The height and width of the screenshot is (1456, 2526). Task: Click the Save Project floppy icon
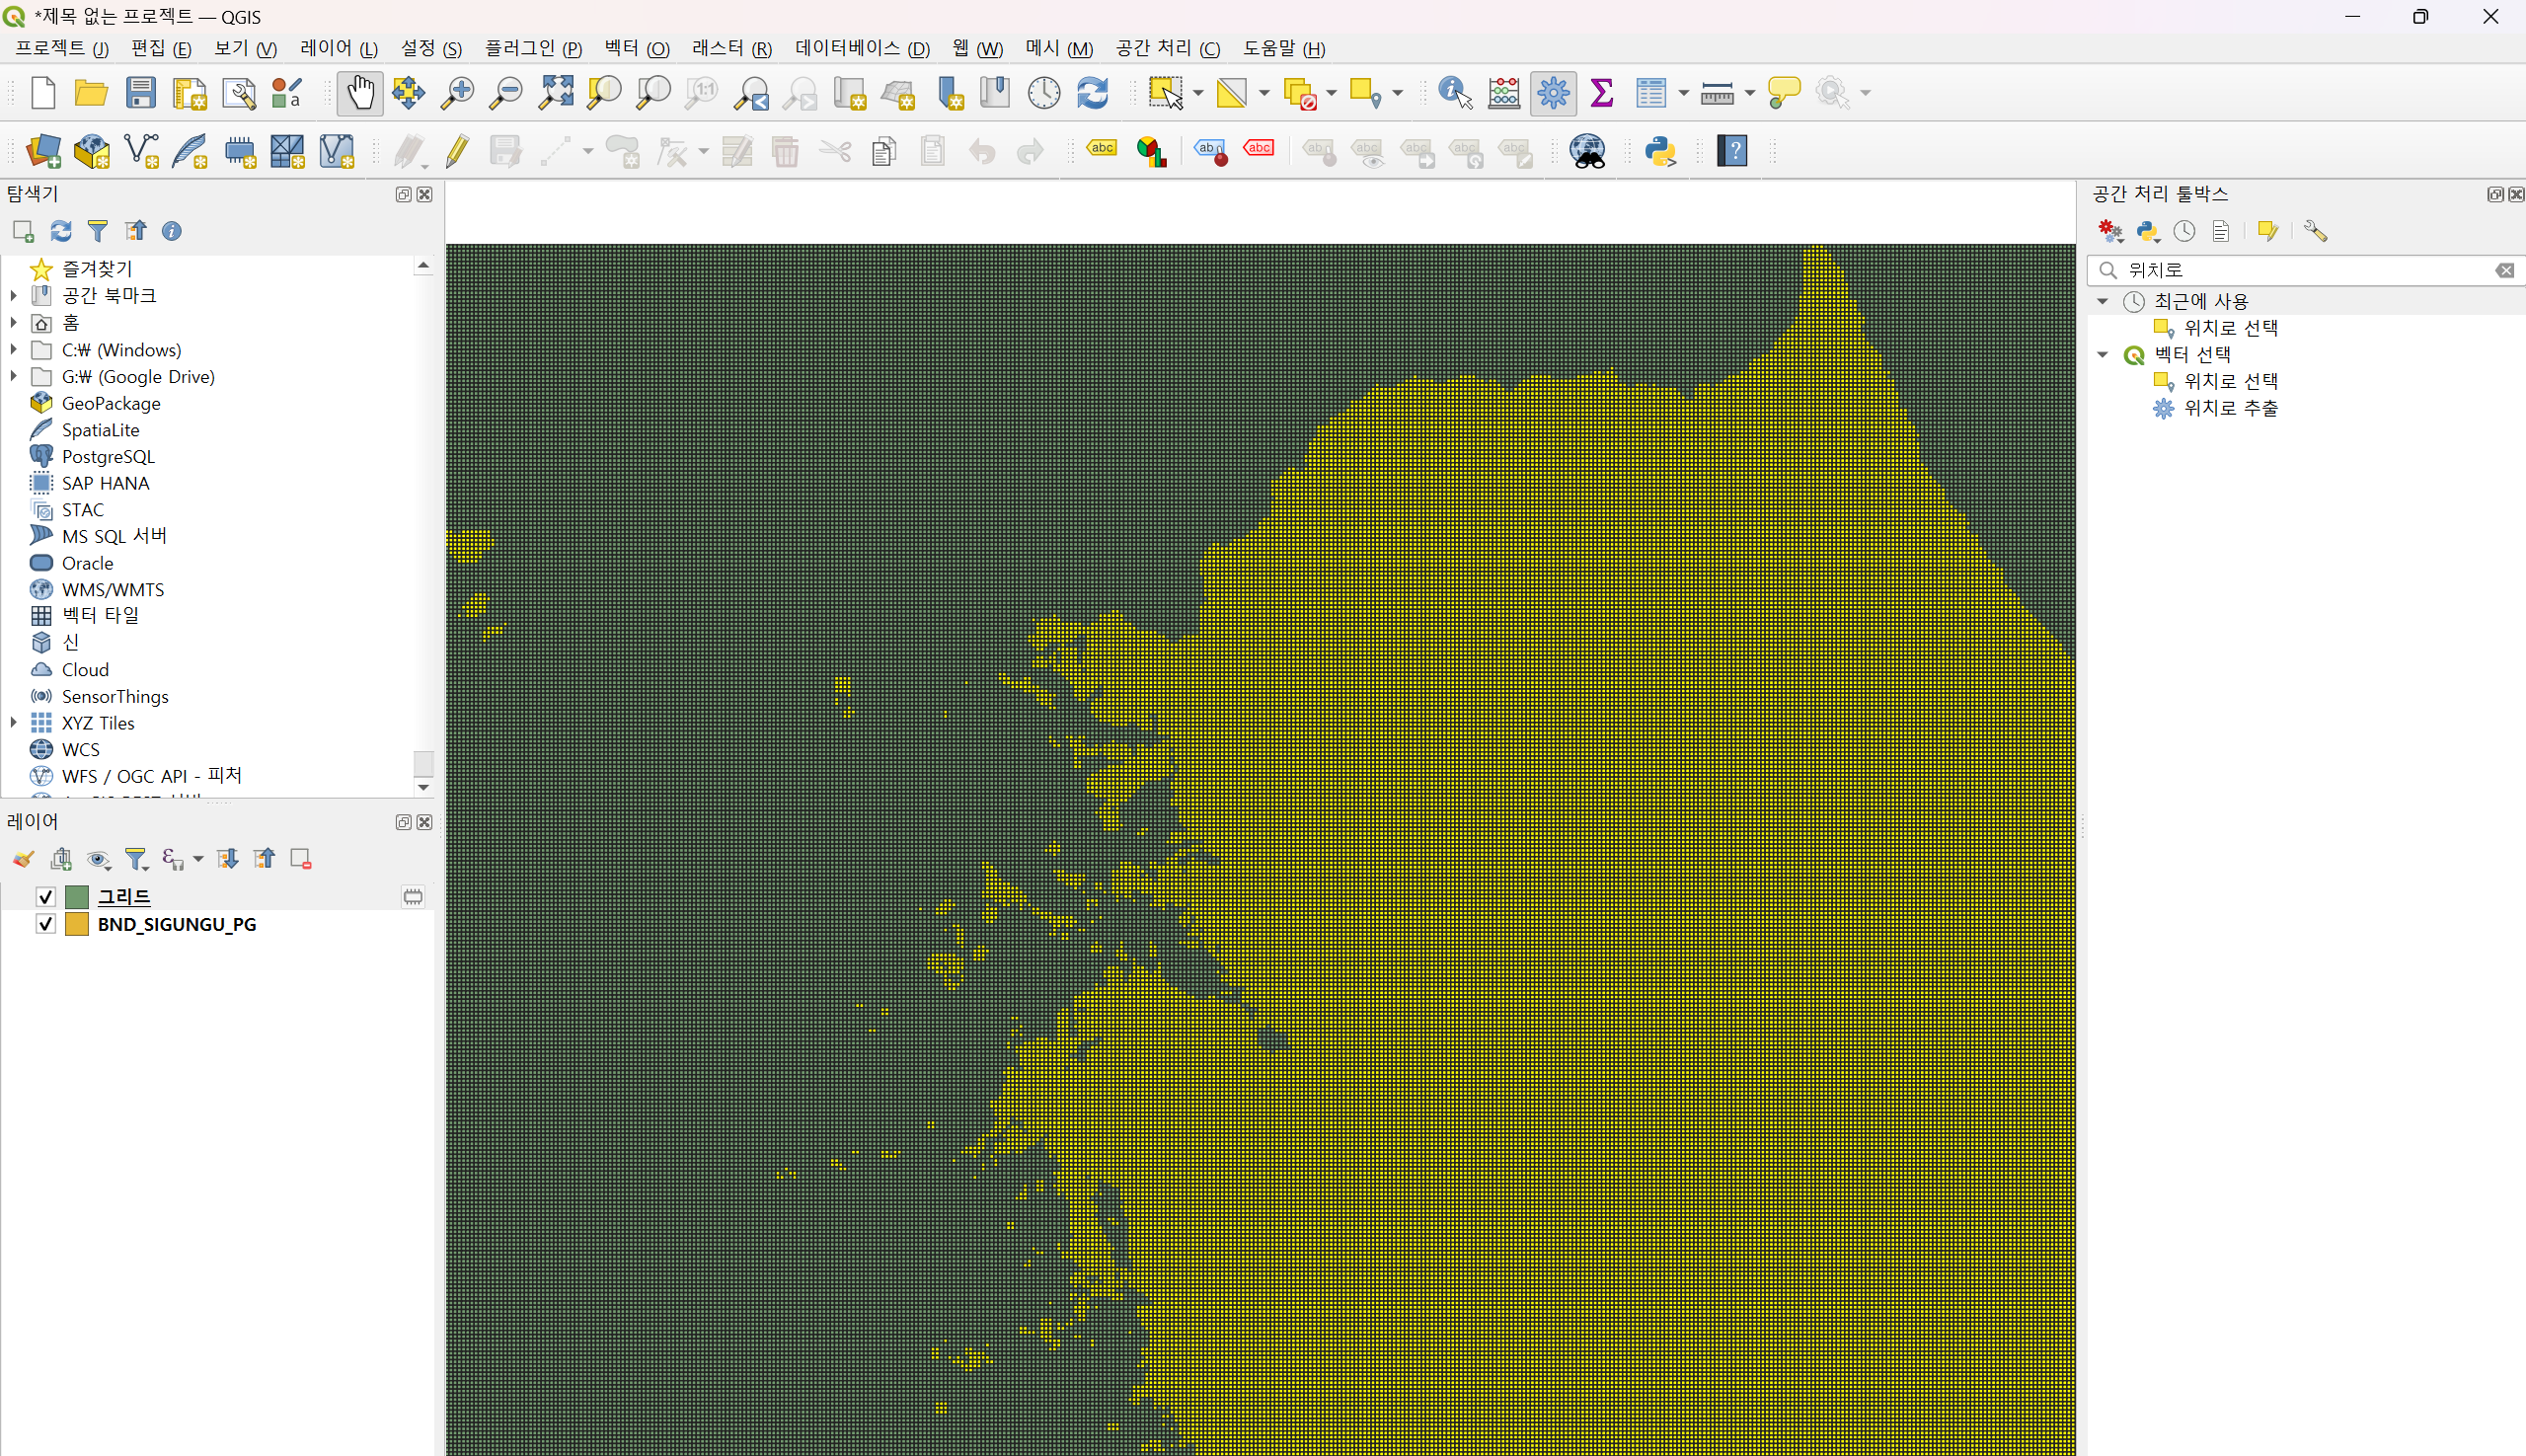(140, 93)
